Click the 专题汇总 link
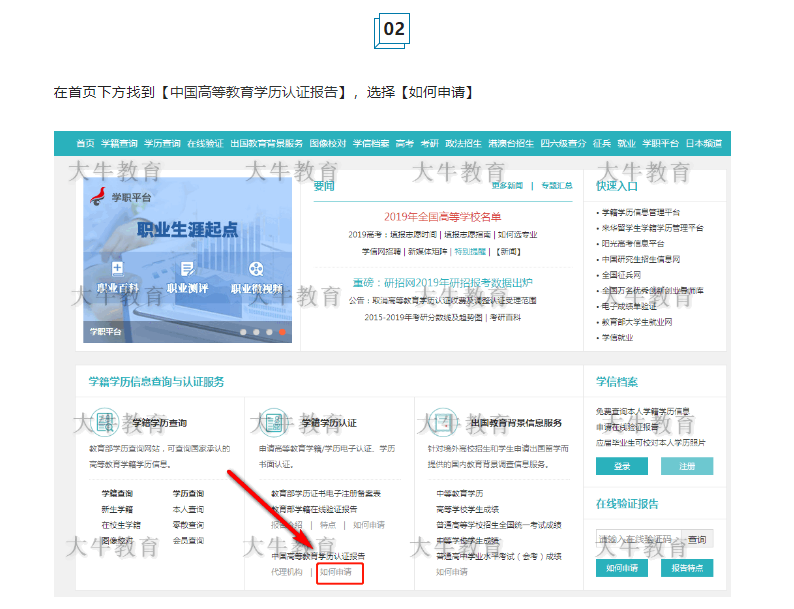This screenshot has height=609, width=794. (x=557, y=185)
